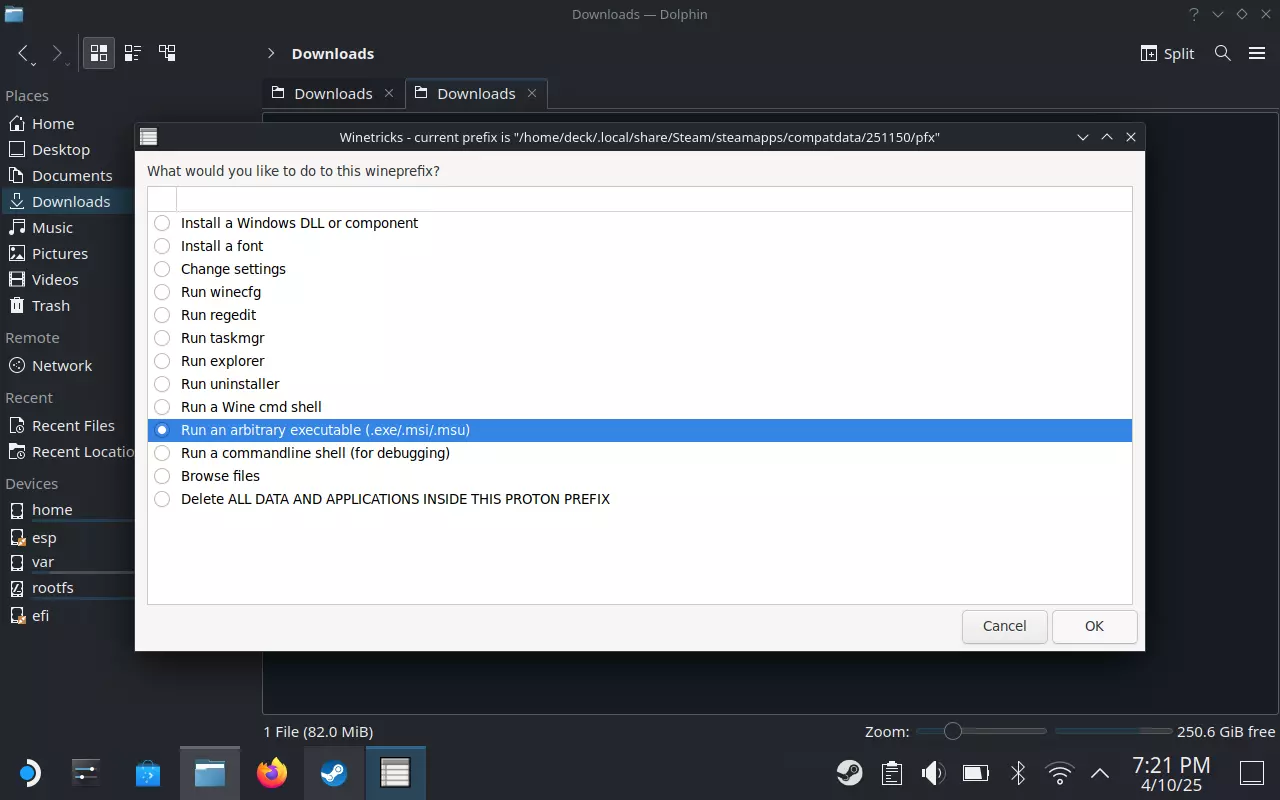Select Browse files option
This screenshot has height=800, width=1280.
(640, 476)
